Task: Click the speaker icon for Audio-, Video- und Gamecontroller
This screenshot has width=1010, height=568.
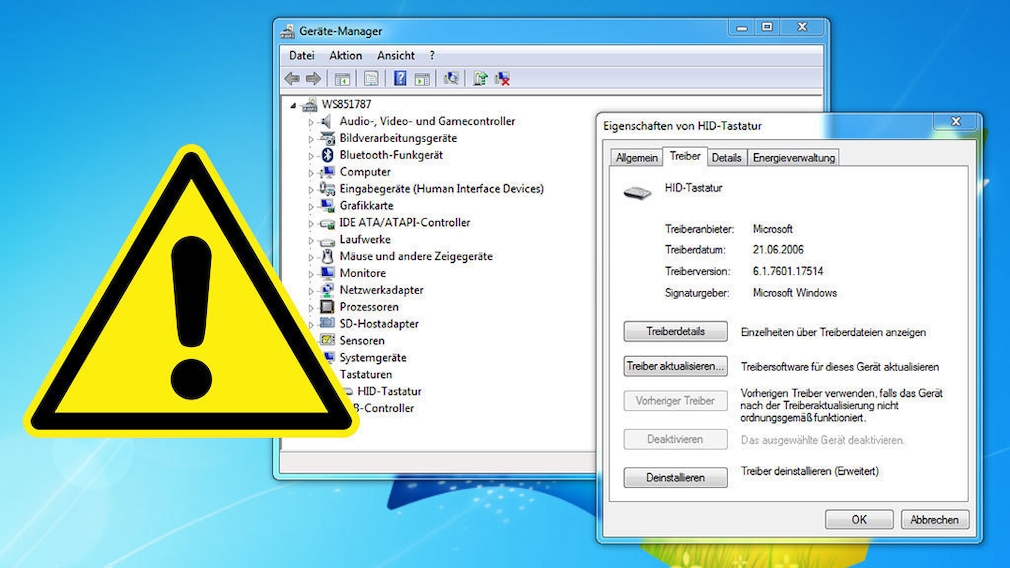Action: click(x=327, y=121)
